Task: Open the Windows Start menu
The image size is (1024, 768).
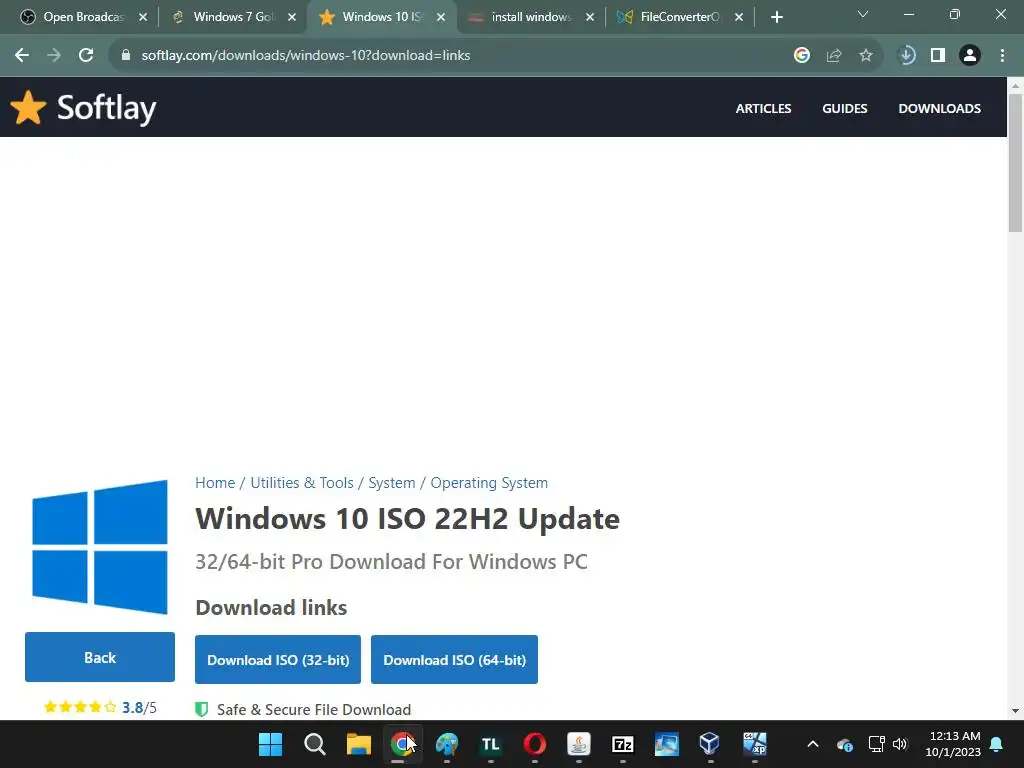Action: (270, 744)
